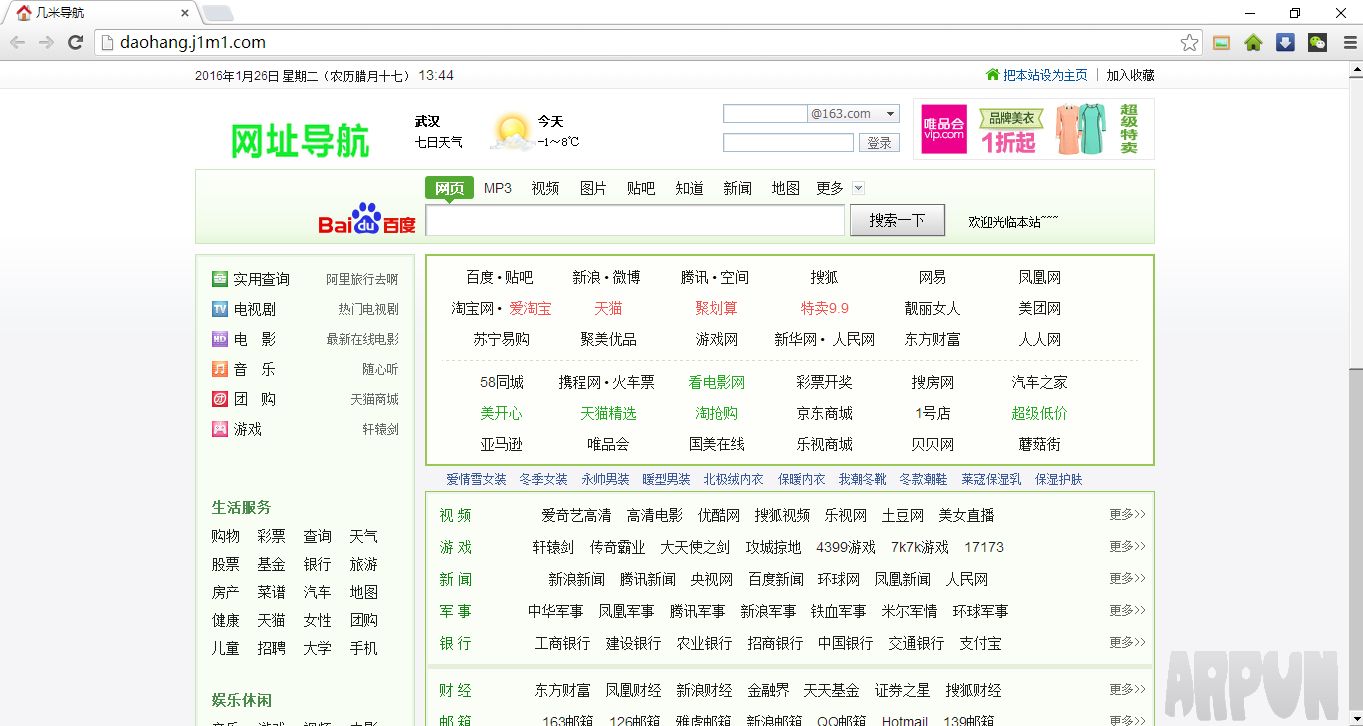
Task: Click the 加入收藏 link
Action: click(x=1130, y=75)
